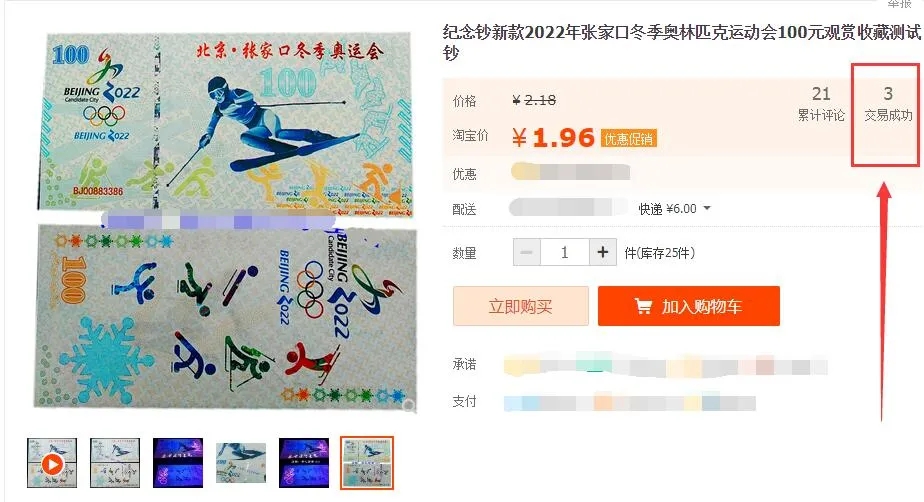Image resolution: width=924 pixels, height=502 pixels.
Task: Select the fourth skier close-up thumbnail
Action: [x=241, y=463]
